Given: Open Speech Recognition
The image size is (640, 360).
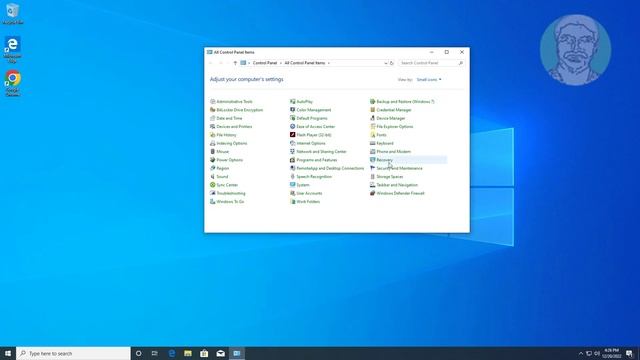Looking at the screenshot, I should click(311, 177).
